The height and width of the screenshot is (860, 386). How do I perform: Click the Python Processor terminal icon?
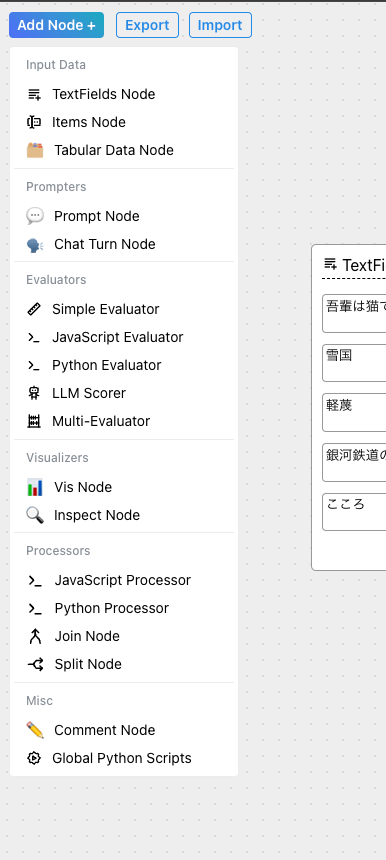[x=35, y=608]
